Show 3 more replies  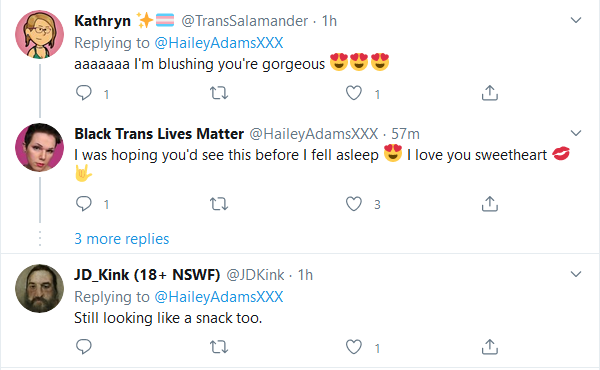point(122,239)
